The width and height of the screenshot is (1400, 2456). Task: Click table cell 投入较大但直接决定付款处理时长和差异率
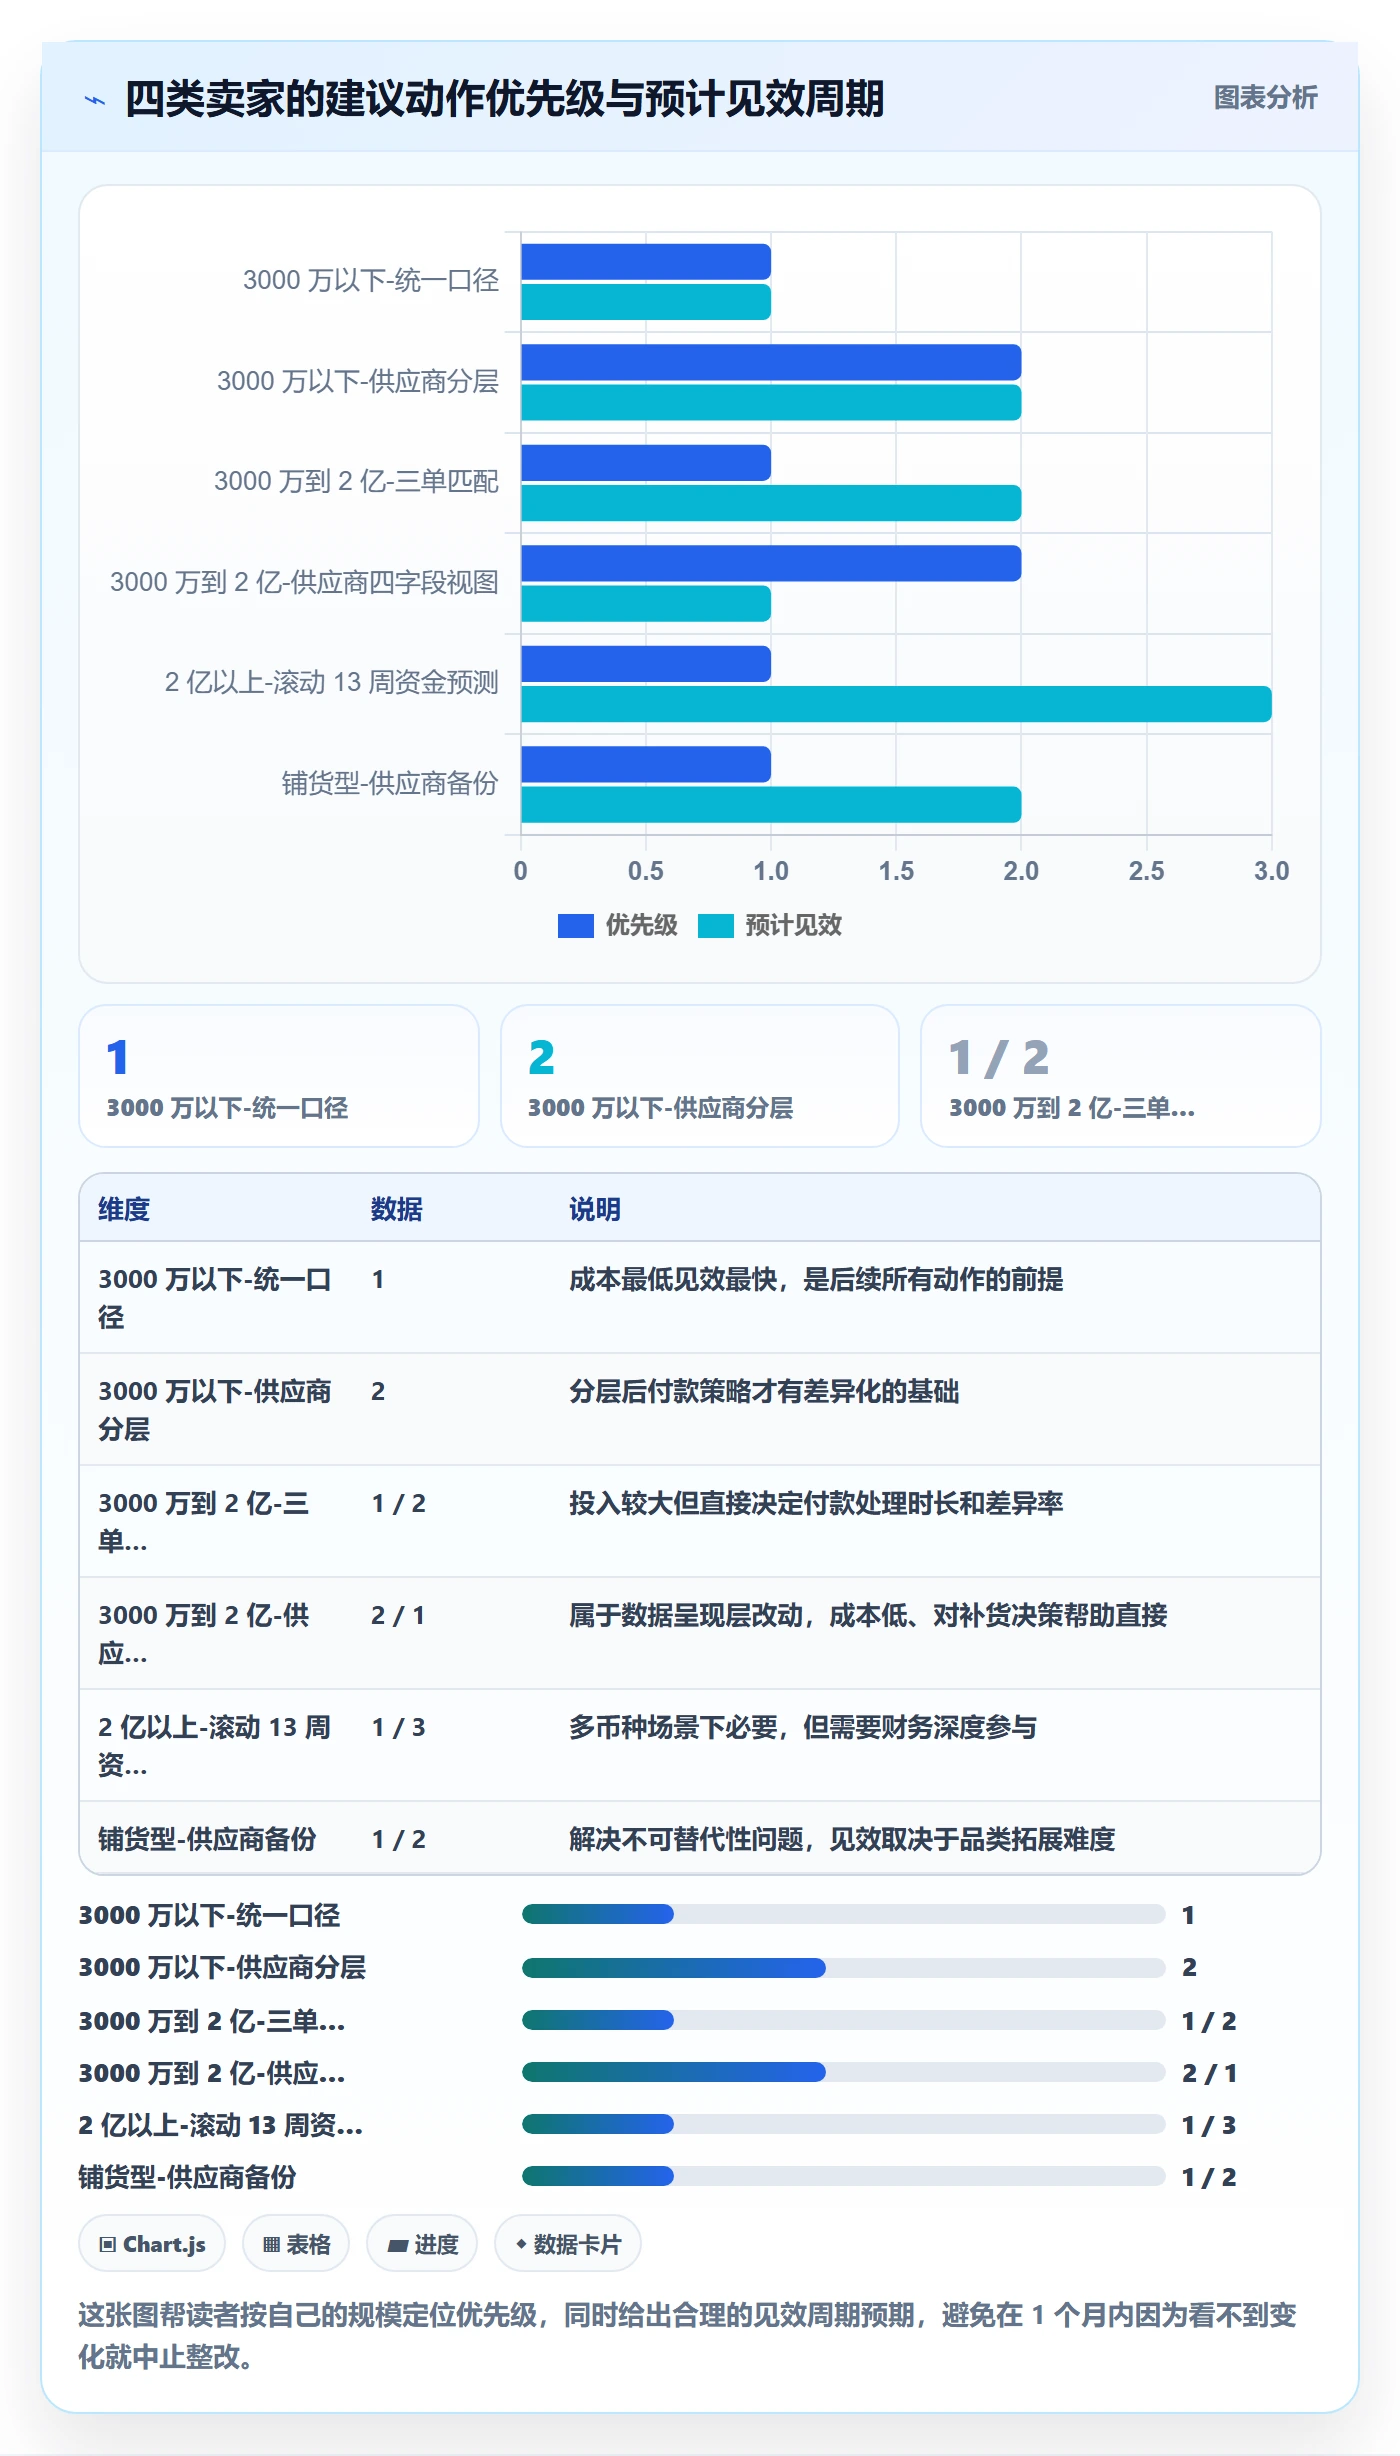816,1503
